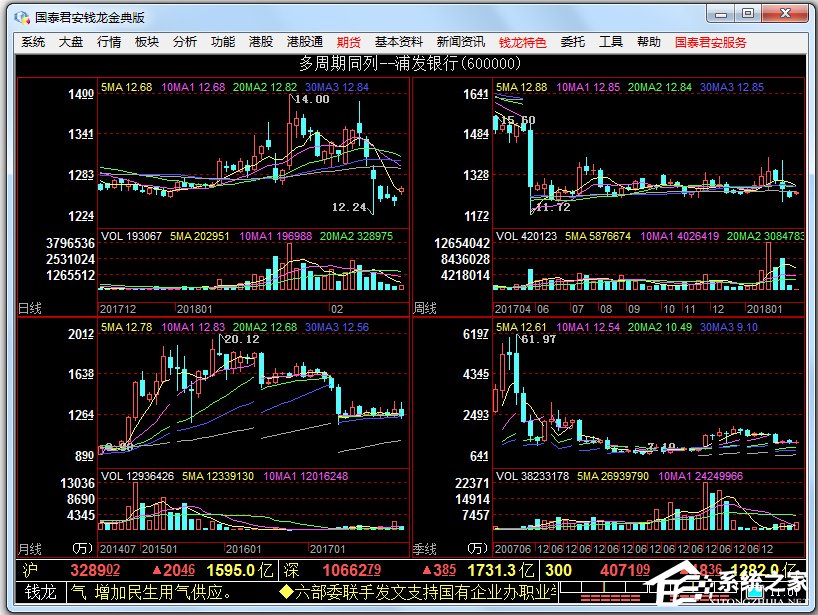Click the daily chart 5MA 12.68 indicator

click(x=127, y=87)
